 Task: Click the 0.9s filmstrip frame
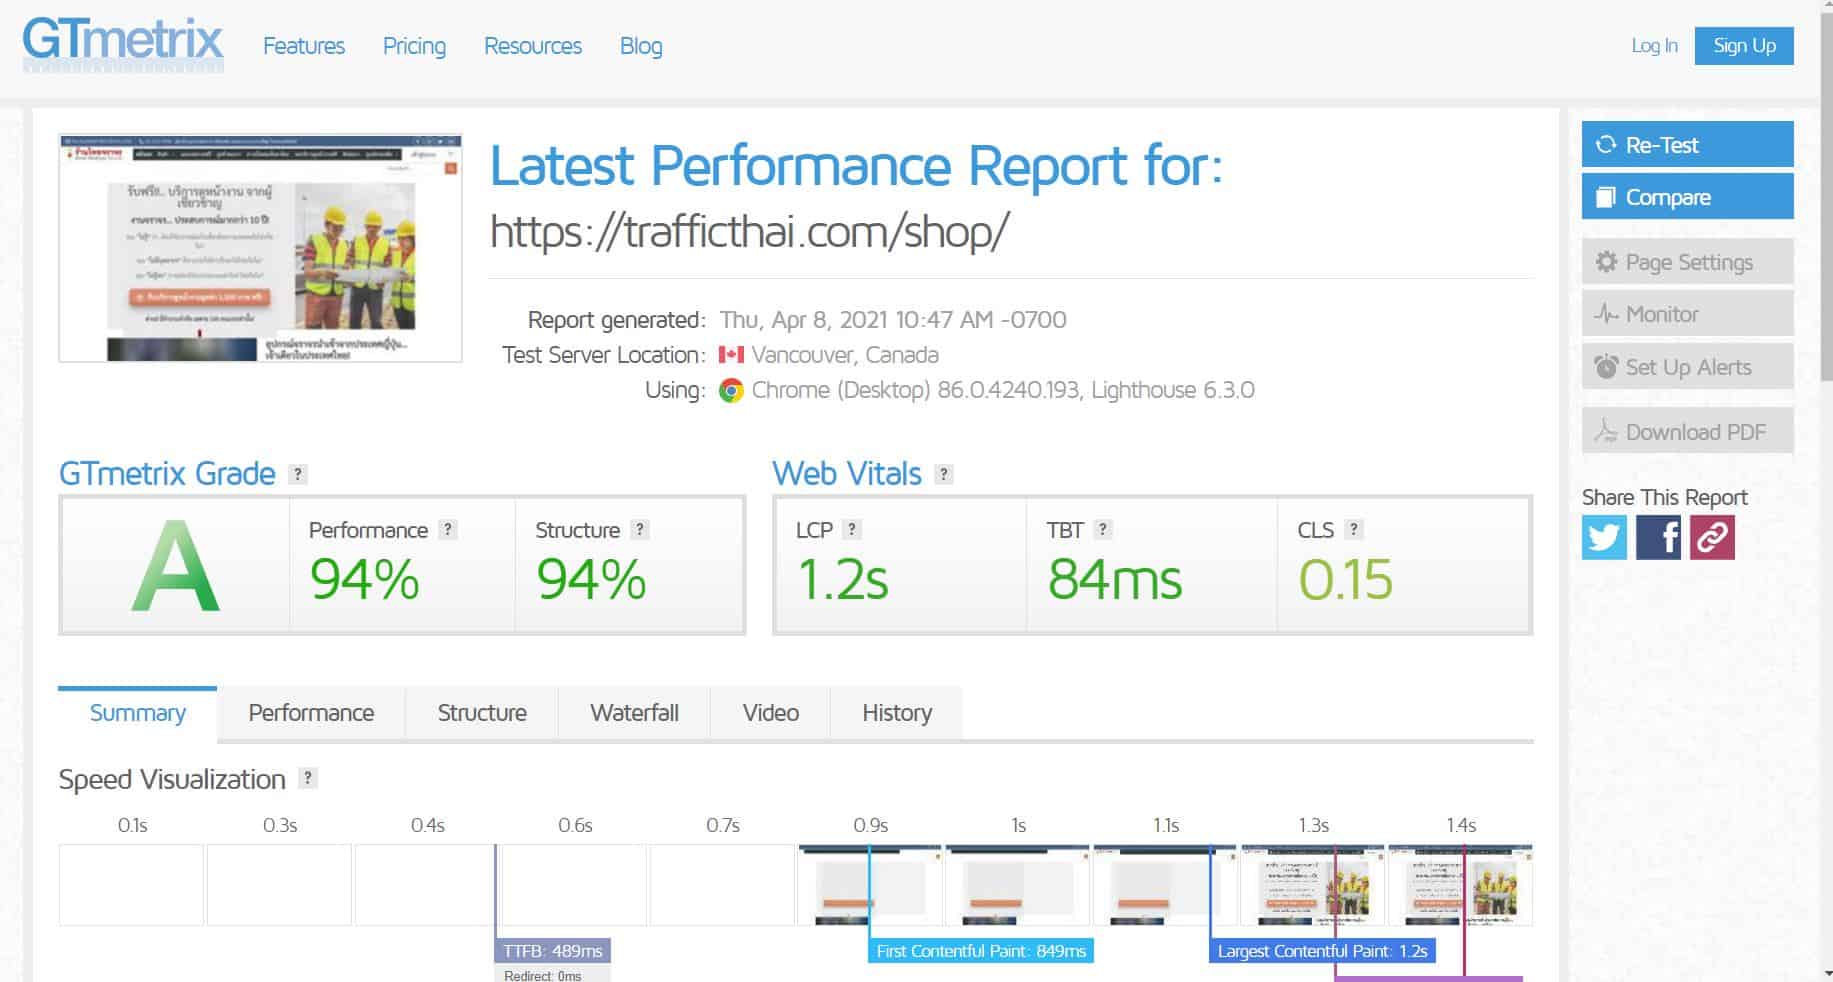[870, 885]
